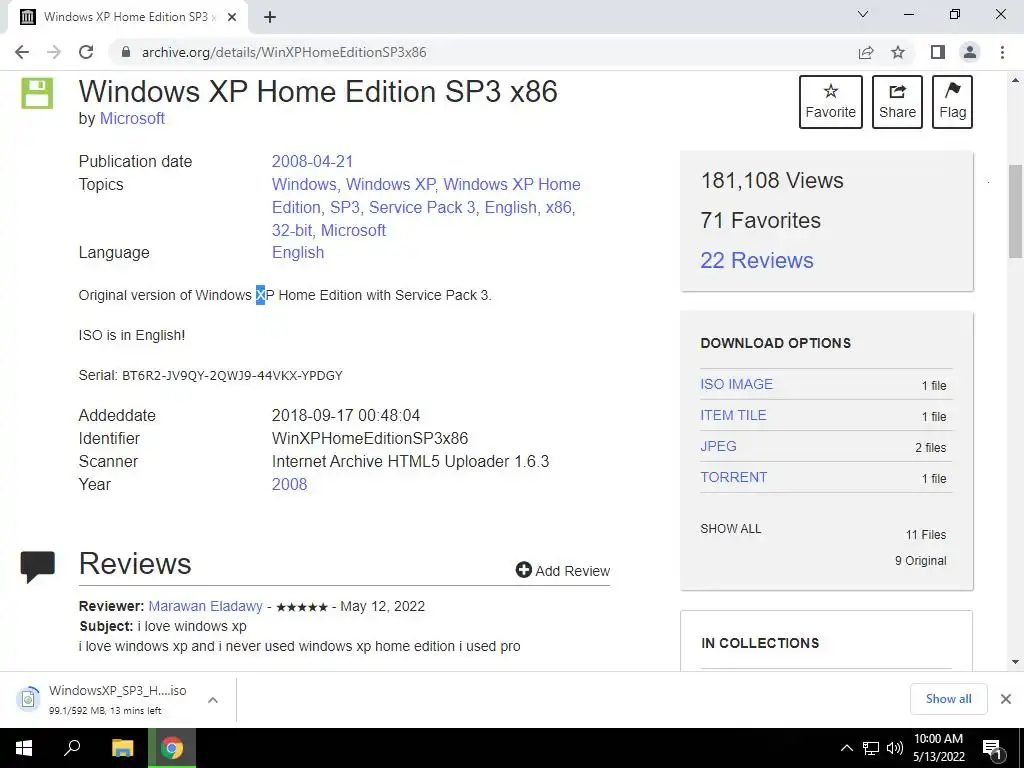Viewport: 1024px width, 768px height.
Task: Click the lock icon in address bar
Action: (126, 52)
